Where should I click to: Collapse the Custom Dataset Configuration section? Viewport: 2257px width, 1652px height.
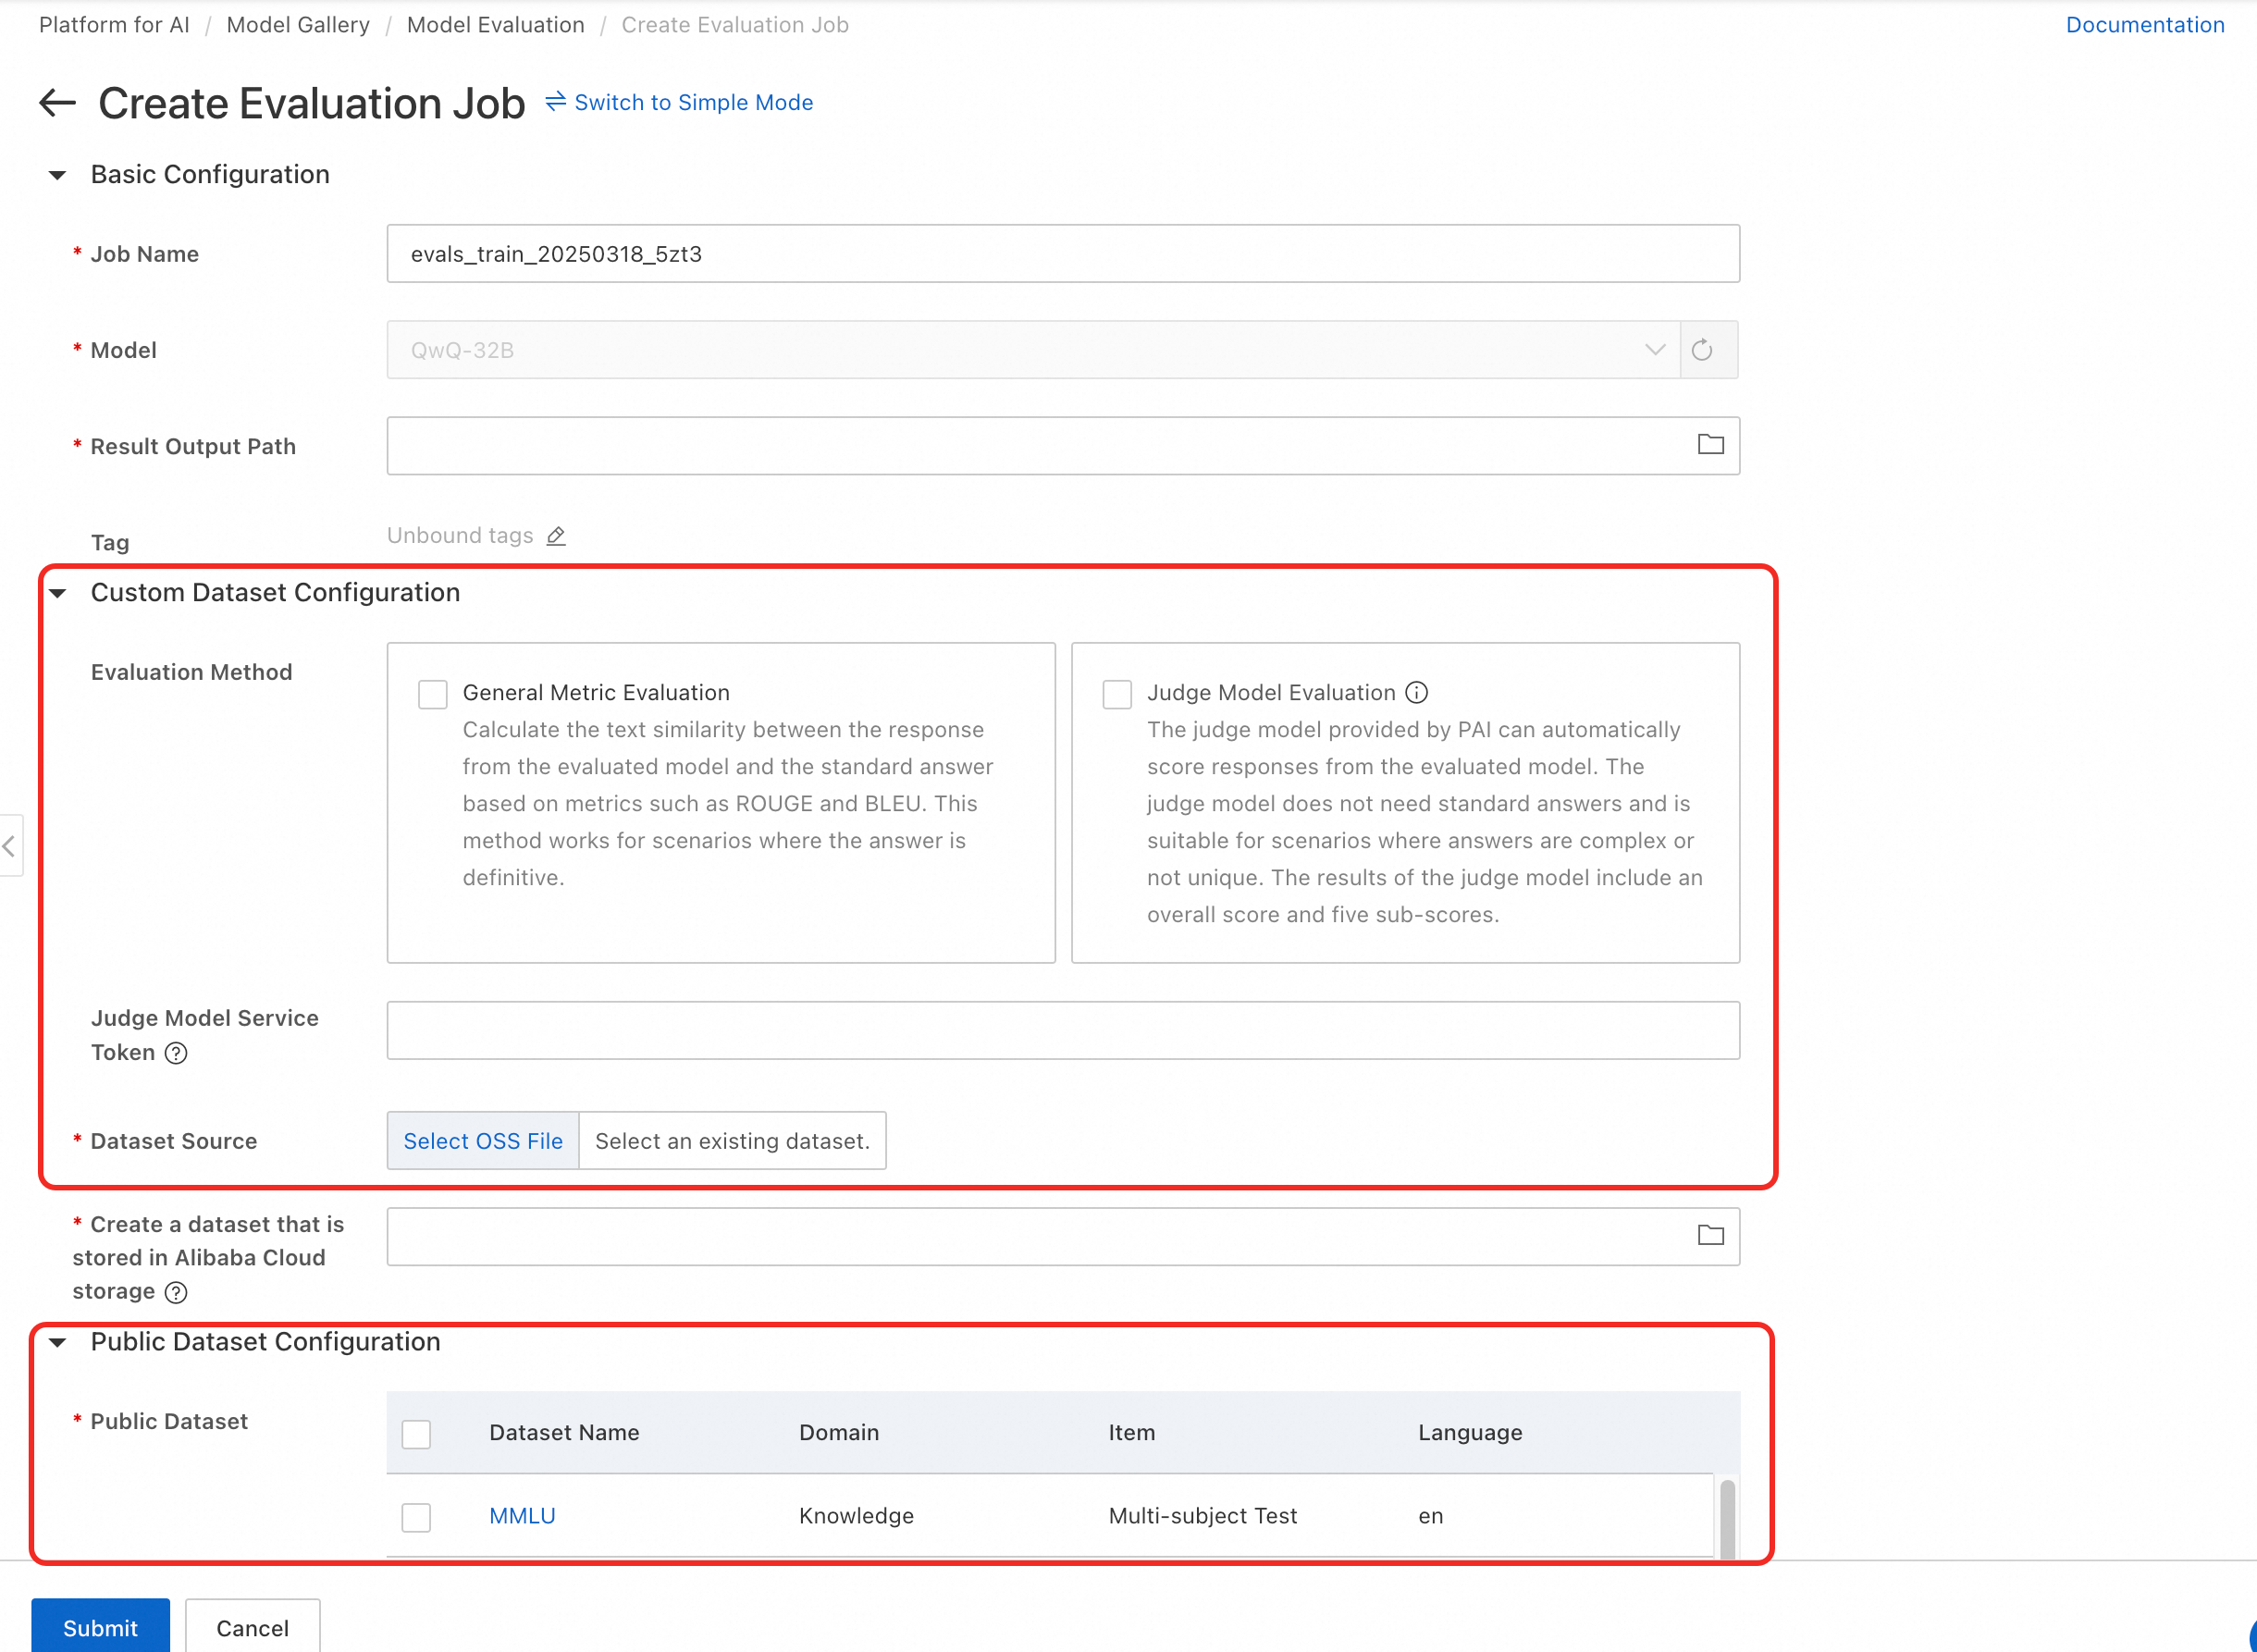point(58,593)
